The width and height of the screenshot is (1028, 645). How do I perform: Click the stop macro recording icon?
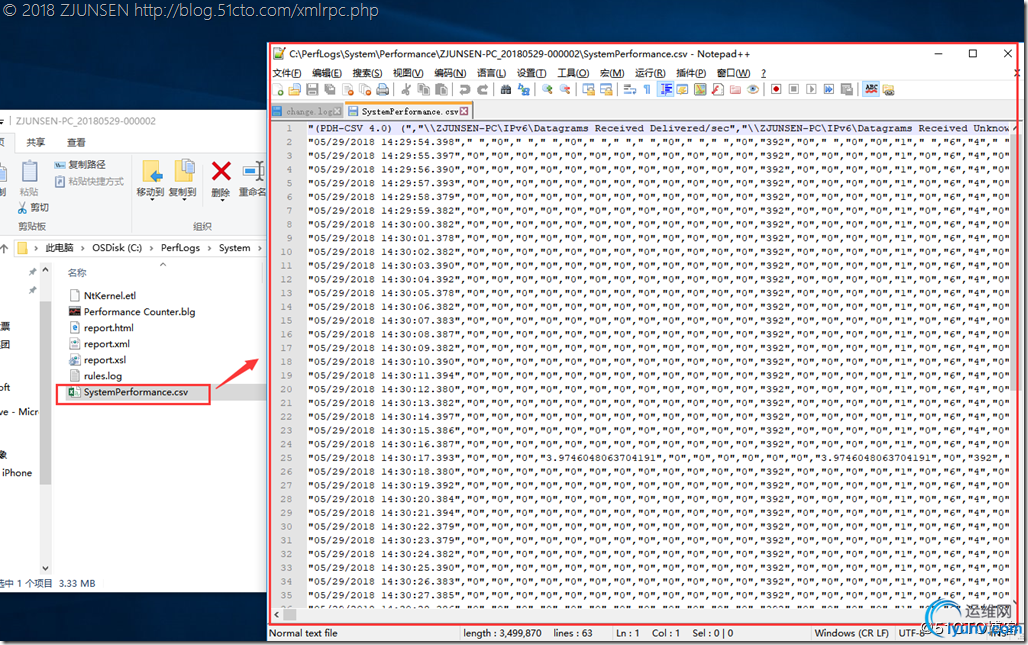pyautogui.click(x=794, y=90)
